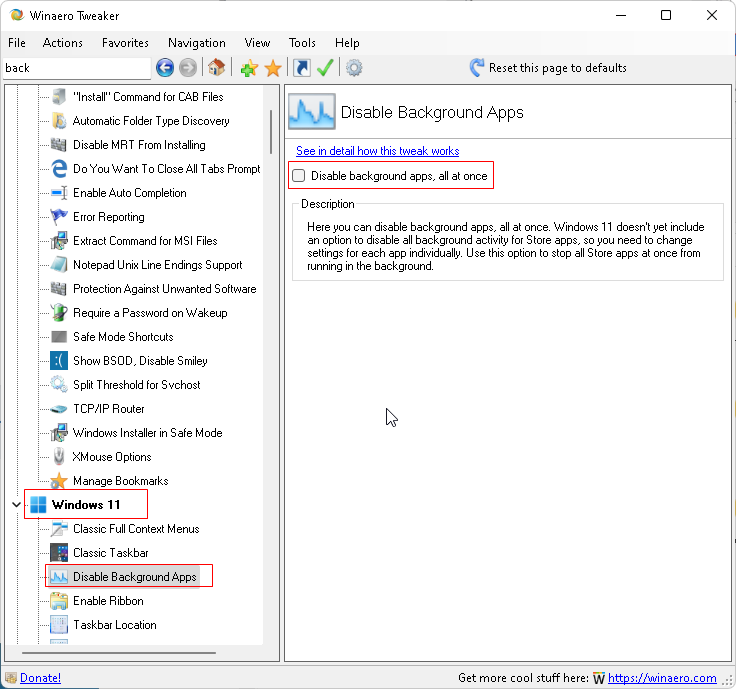Click the grey Forward navigation arrow
This screenshot has height=689, width=736.
tap(188, 68)
